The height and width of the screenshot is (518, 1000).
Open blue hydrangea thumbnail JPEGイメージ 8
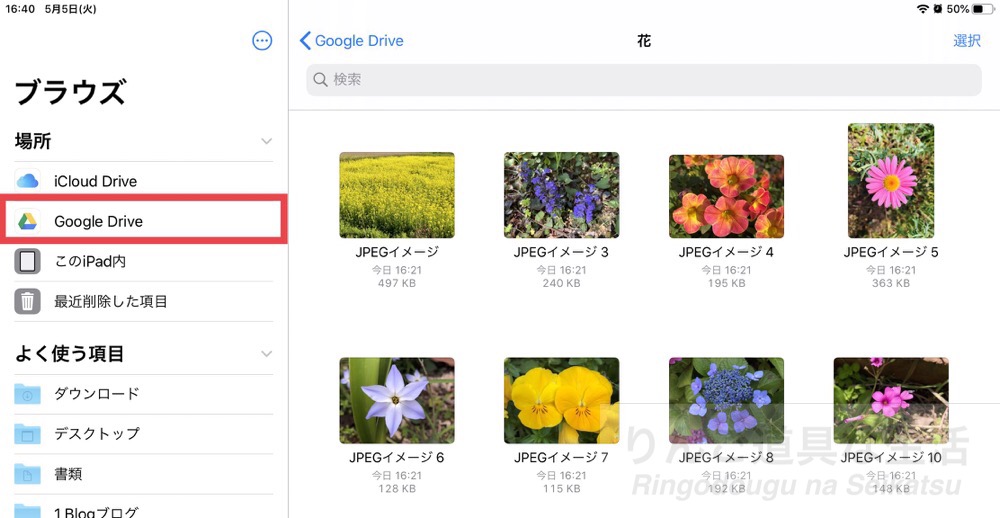726,401
